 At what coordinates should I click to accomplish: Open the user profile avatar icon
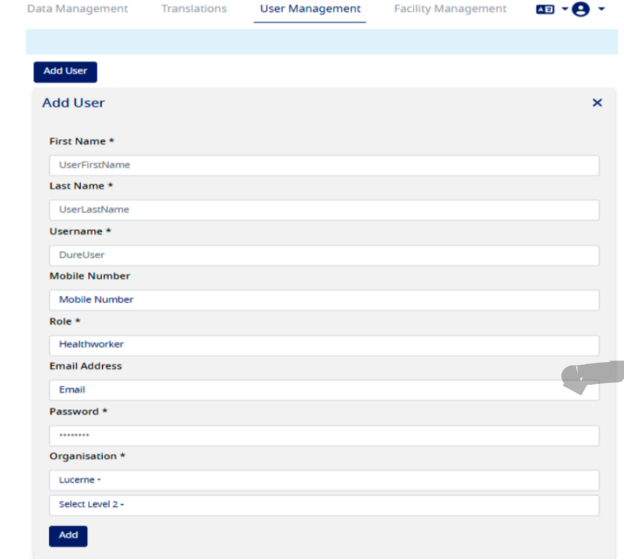tap(581, 9)
